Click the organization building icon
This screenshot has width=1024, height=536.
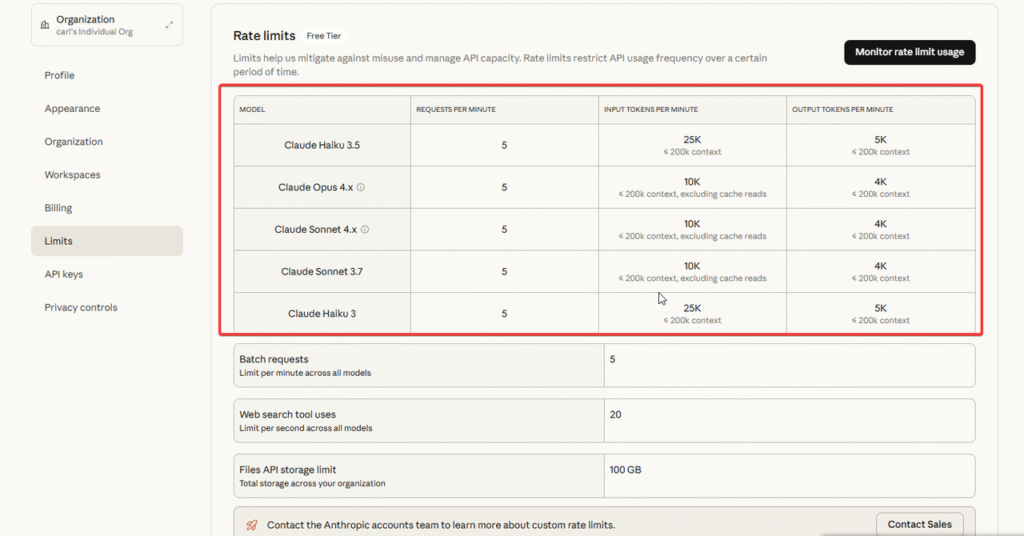tap(45, 25)
